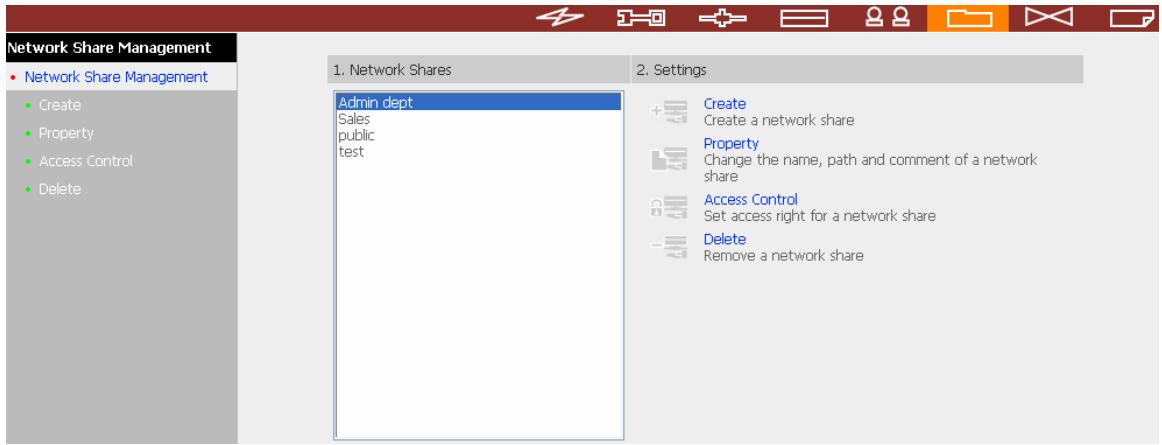Select the Sales share in the list
The image size is (1162, 445).
tap(479, 119)
